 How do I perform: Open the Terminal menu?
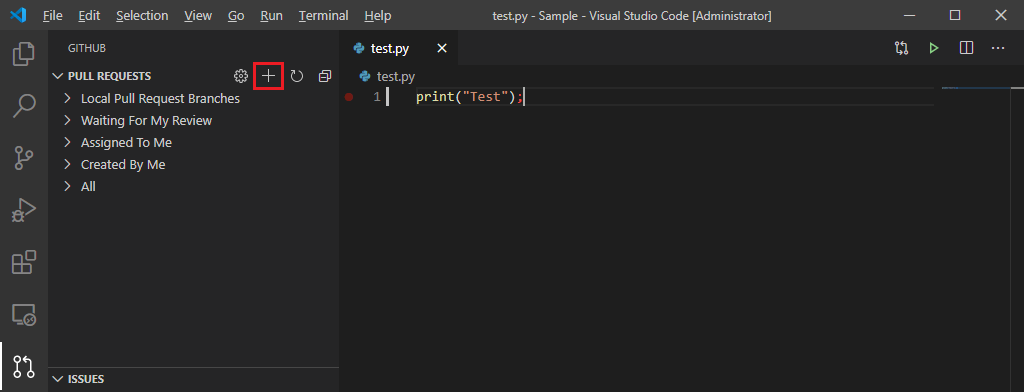coord(323,15)
